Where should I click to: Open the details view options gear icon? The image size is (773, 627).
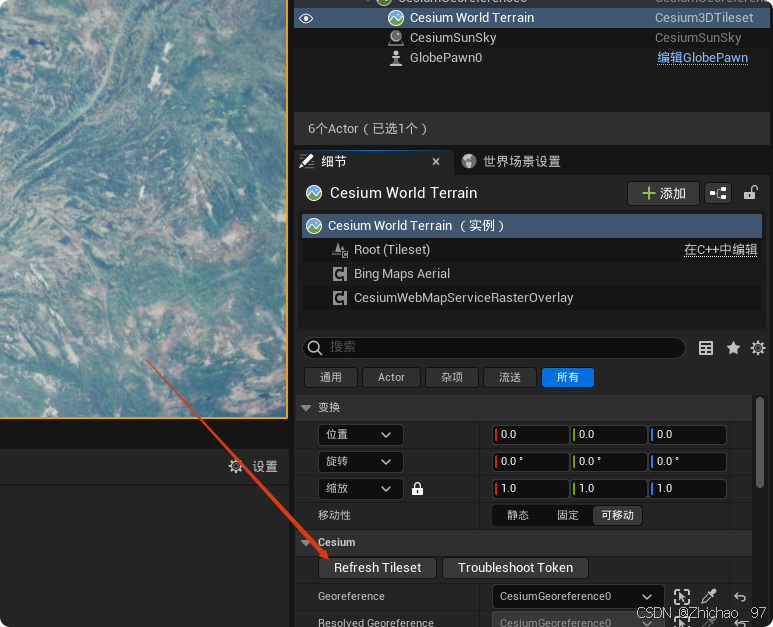[x=758, y=348]
